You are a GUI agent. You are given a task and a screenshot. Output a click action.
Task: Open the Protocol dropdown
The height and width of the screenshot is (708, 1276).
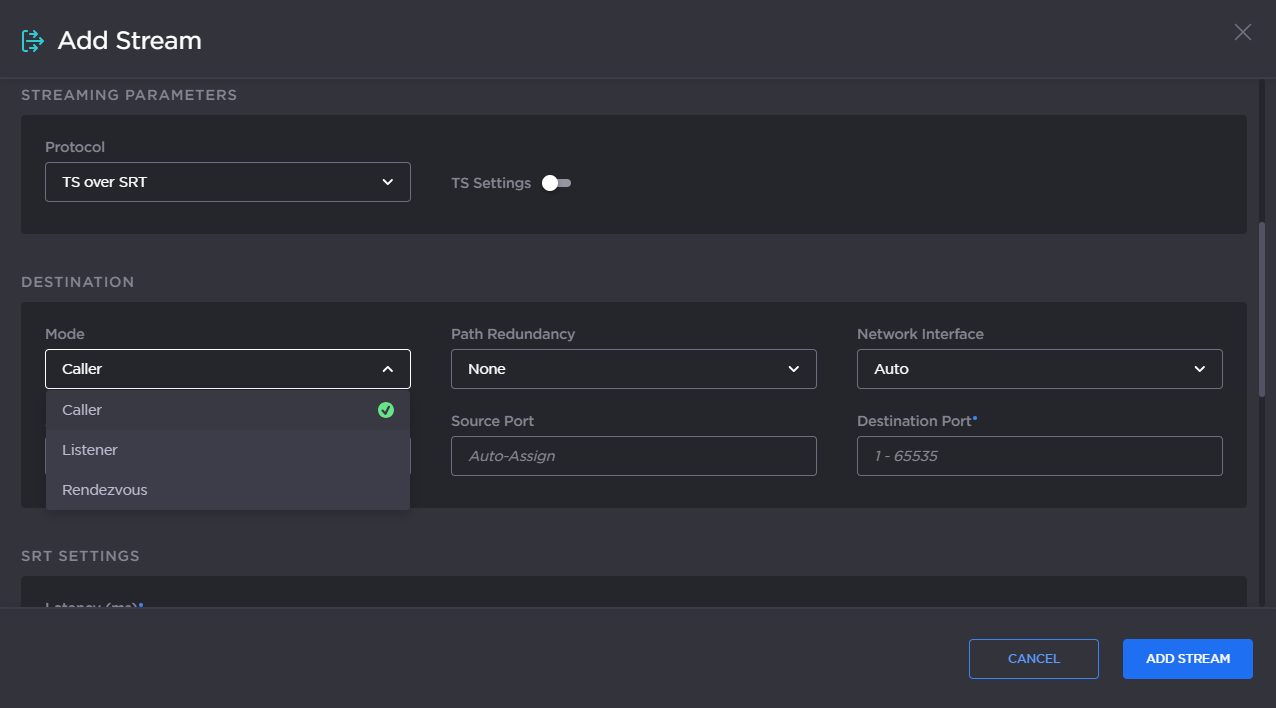227,182
